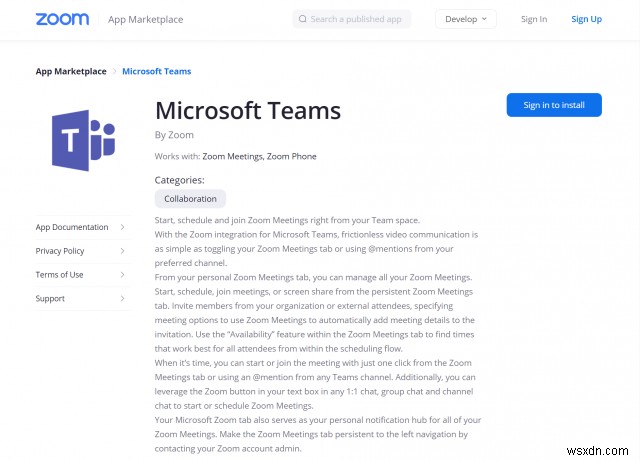This screenshot has width=640, height=461.
Task: Click the search magnifier icon
Action: [302, 19]
